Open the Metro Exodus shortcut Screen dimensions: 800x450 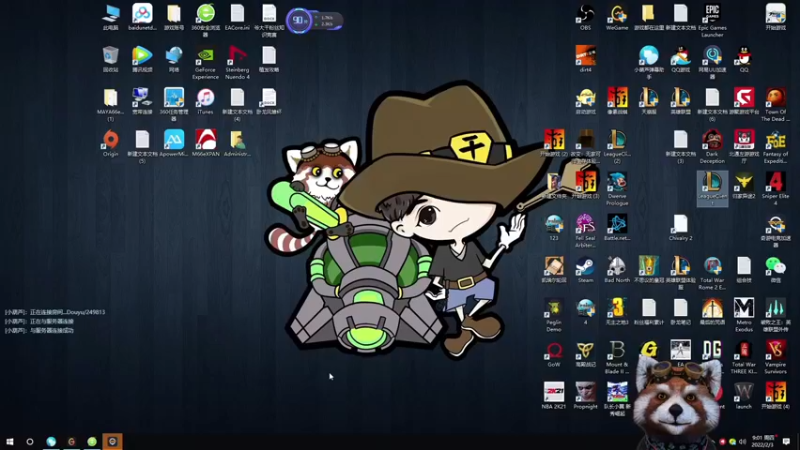click(743, 315)
